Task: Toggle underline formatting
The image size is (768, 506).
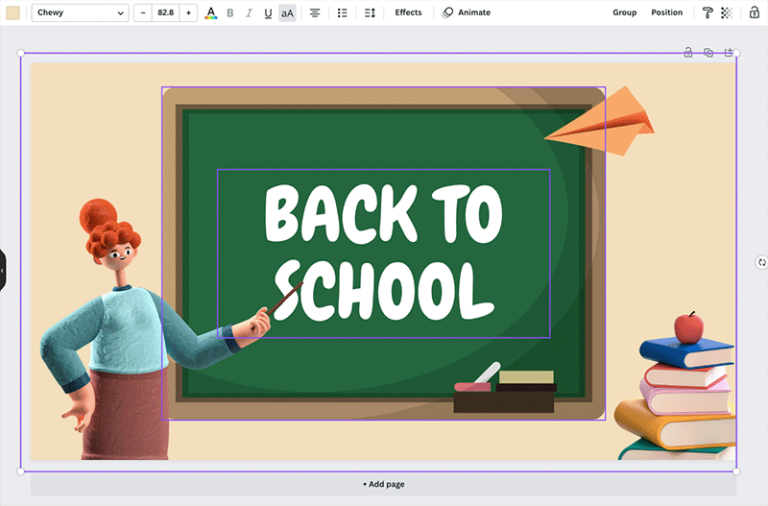Action: pyautogui.click(x=268, y=13)
